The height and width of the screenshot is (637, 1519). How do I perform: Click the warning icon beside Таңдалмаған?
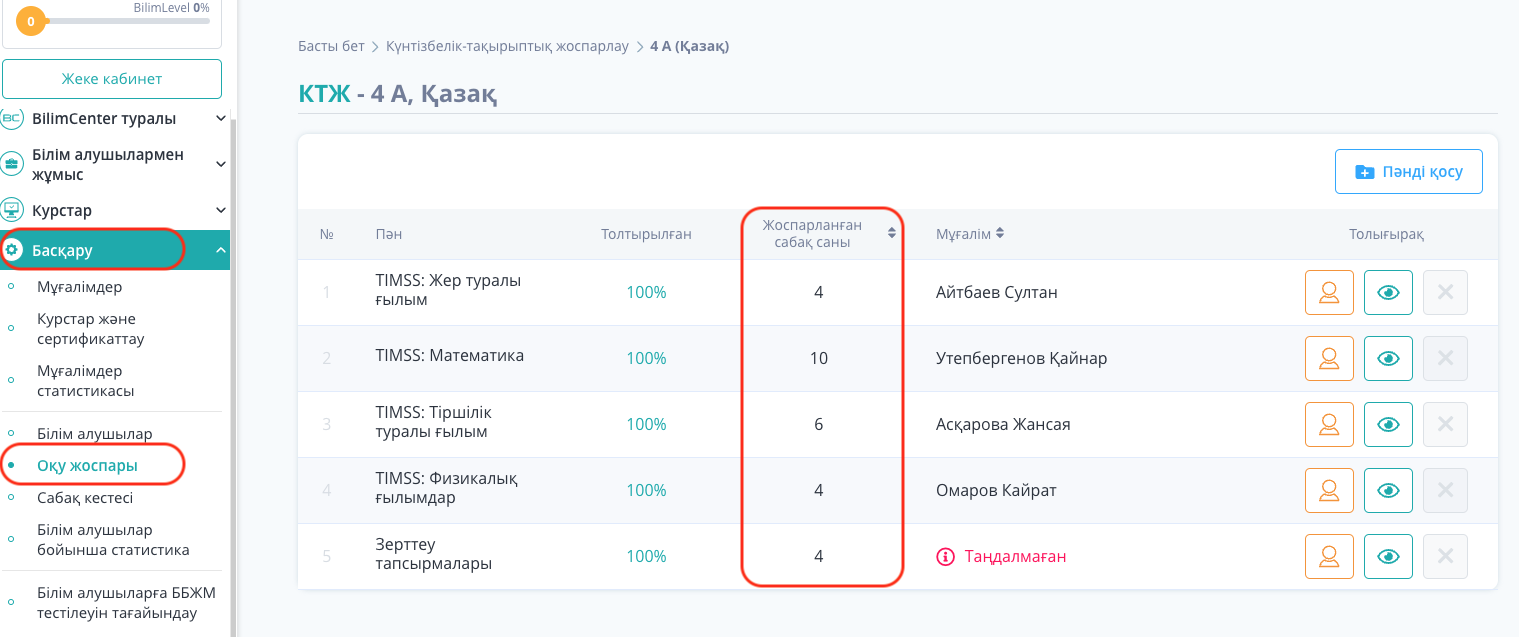point(945,556)
